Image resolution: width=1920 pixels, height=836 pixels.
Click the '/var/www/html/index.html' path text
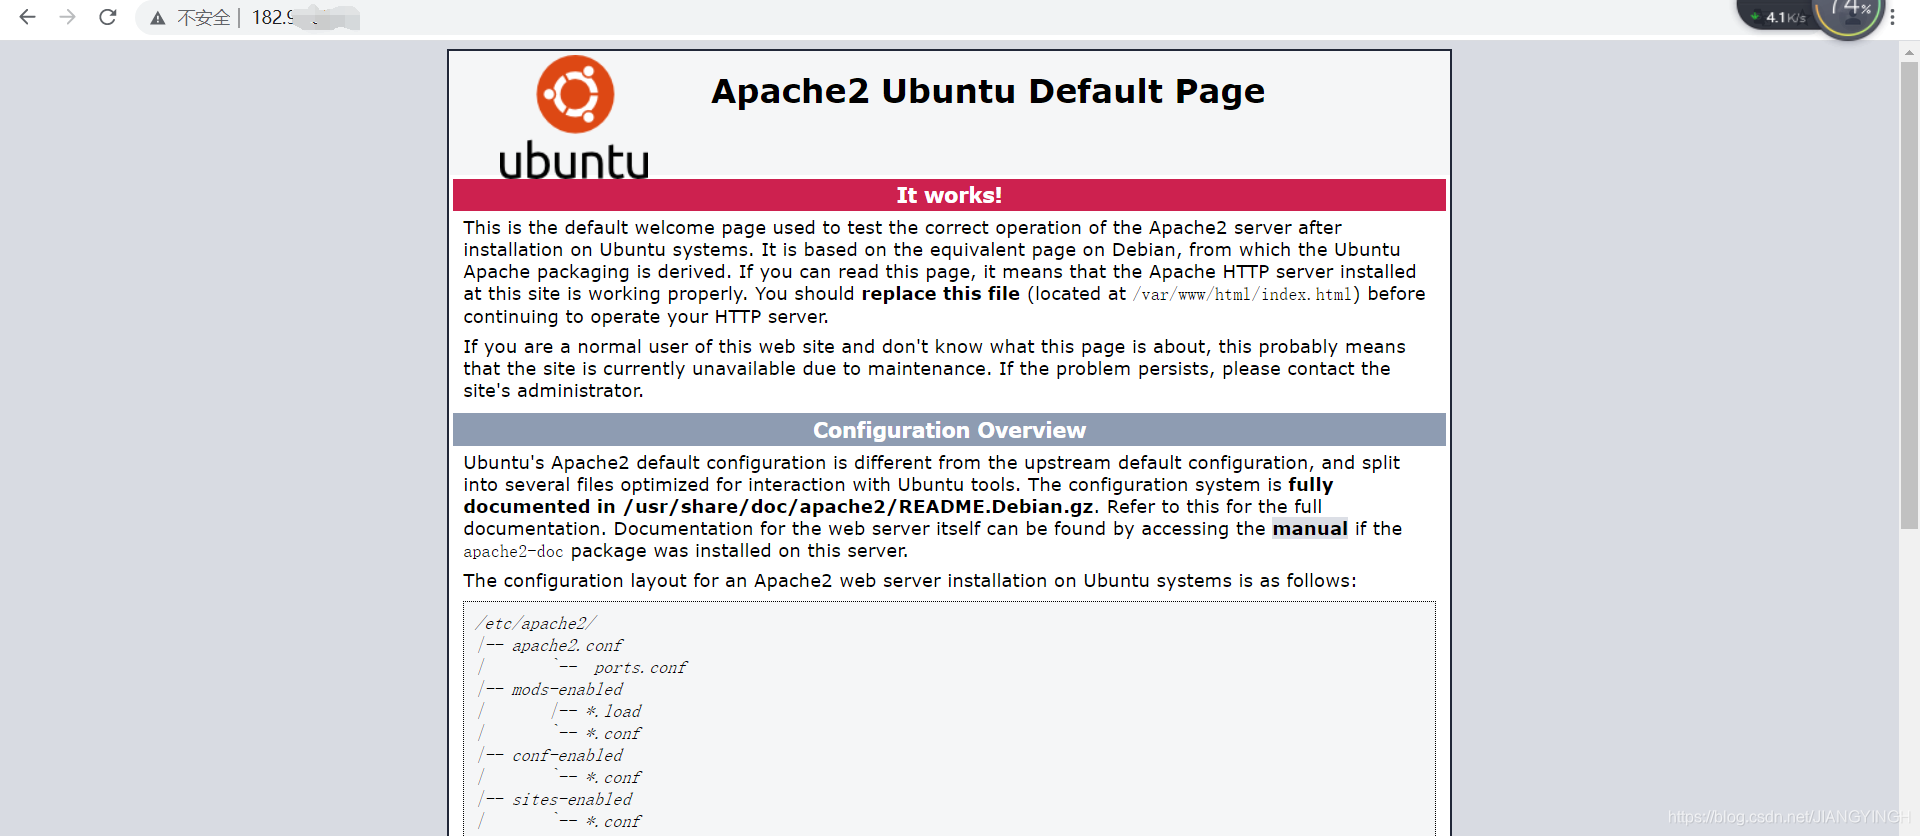tap(1242, 295)
